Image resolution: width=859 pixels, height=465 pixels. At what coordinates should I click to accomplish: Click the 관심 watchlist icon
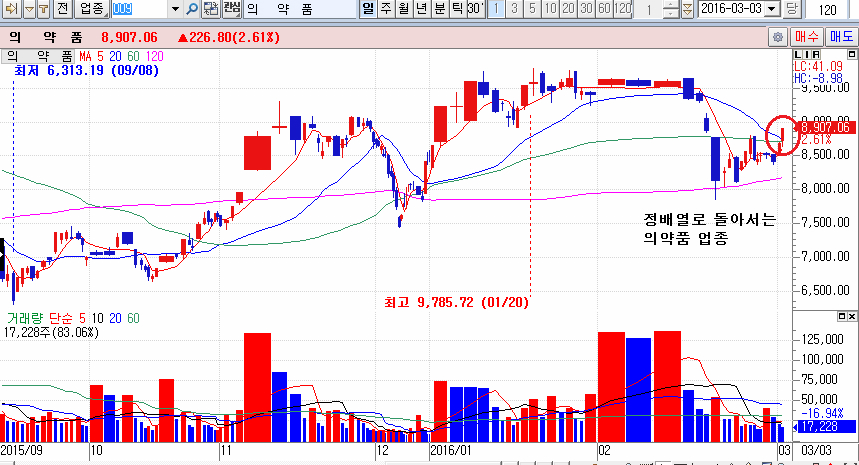[232, 9]
